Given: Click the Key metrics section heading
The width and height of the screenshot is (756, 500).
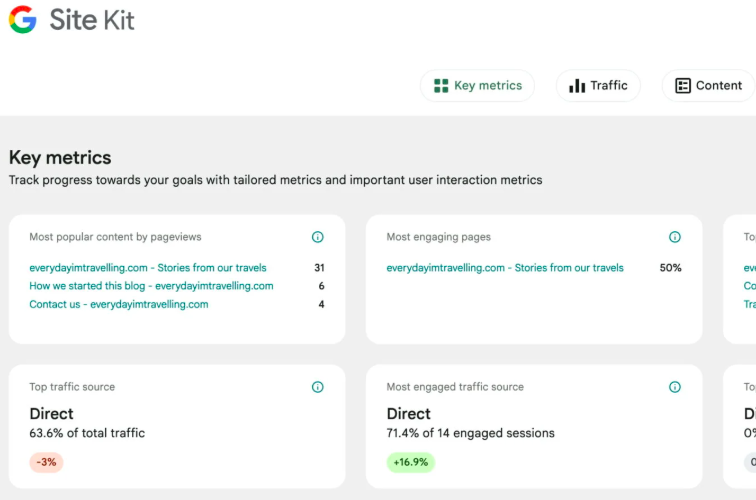Looking at the screenshot, I should coord(60,157).
